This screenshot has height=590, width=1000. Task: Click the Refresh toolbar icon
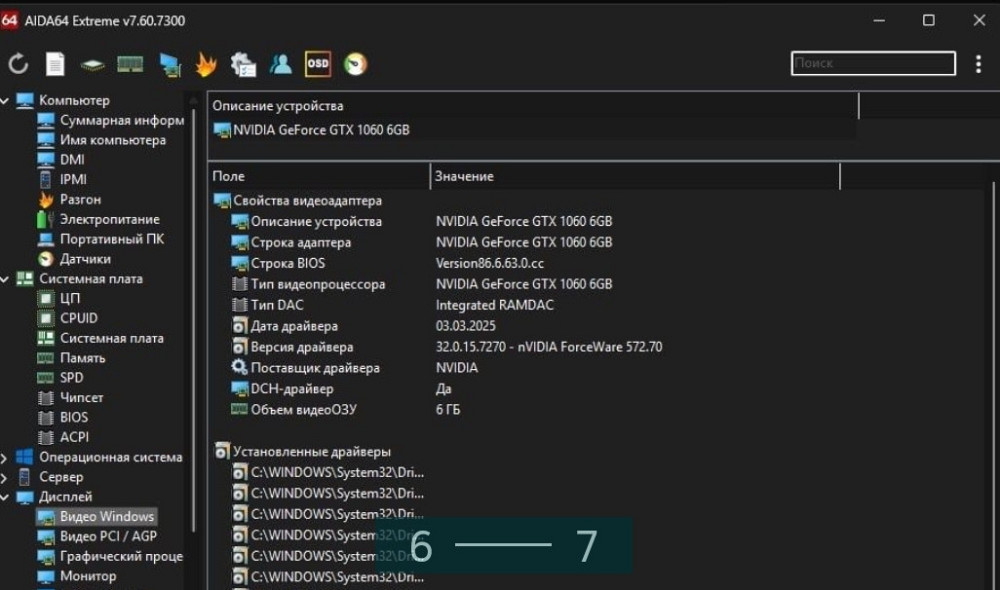click(18, 64)
